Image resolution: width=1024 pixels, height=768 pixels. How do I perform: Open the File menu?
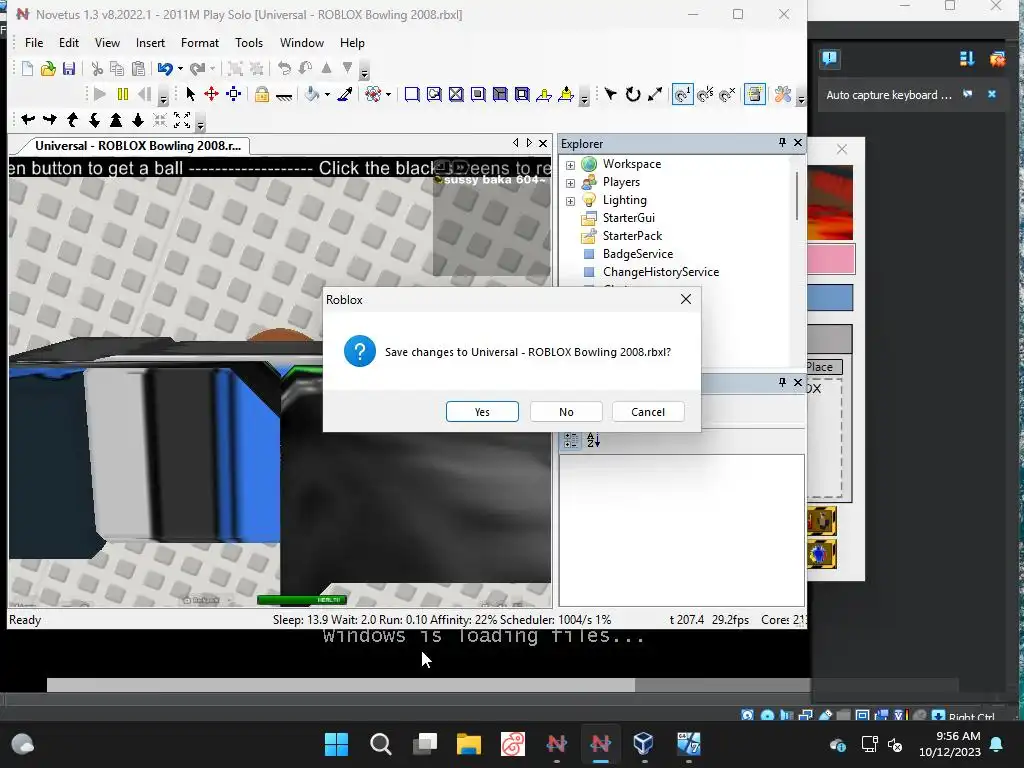34,42
